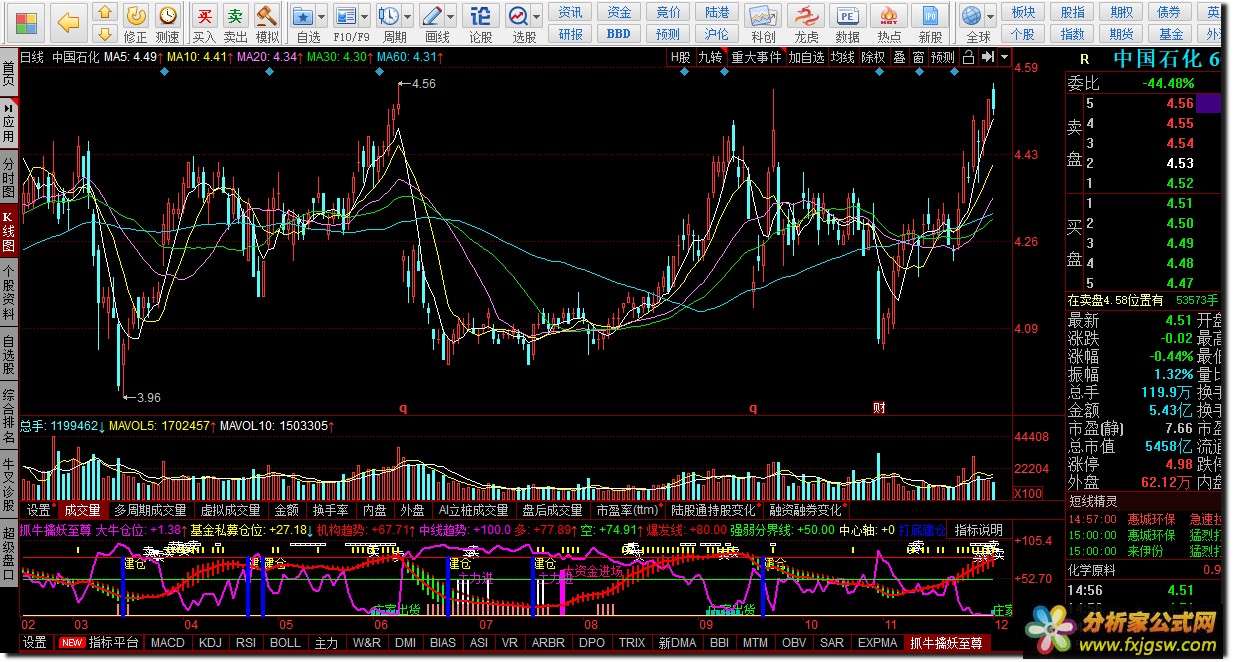Select the MACD indicator tab
The image size is (1233, 662).
pyautogui.click(x=168, y=642)
